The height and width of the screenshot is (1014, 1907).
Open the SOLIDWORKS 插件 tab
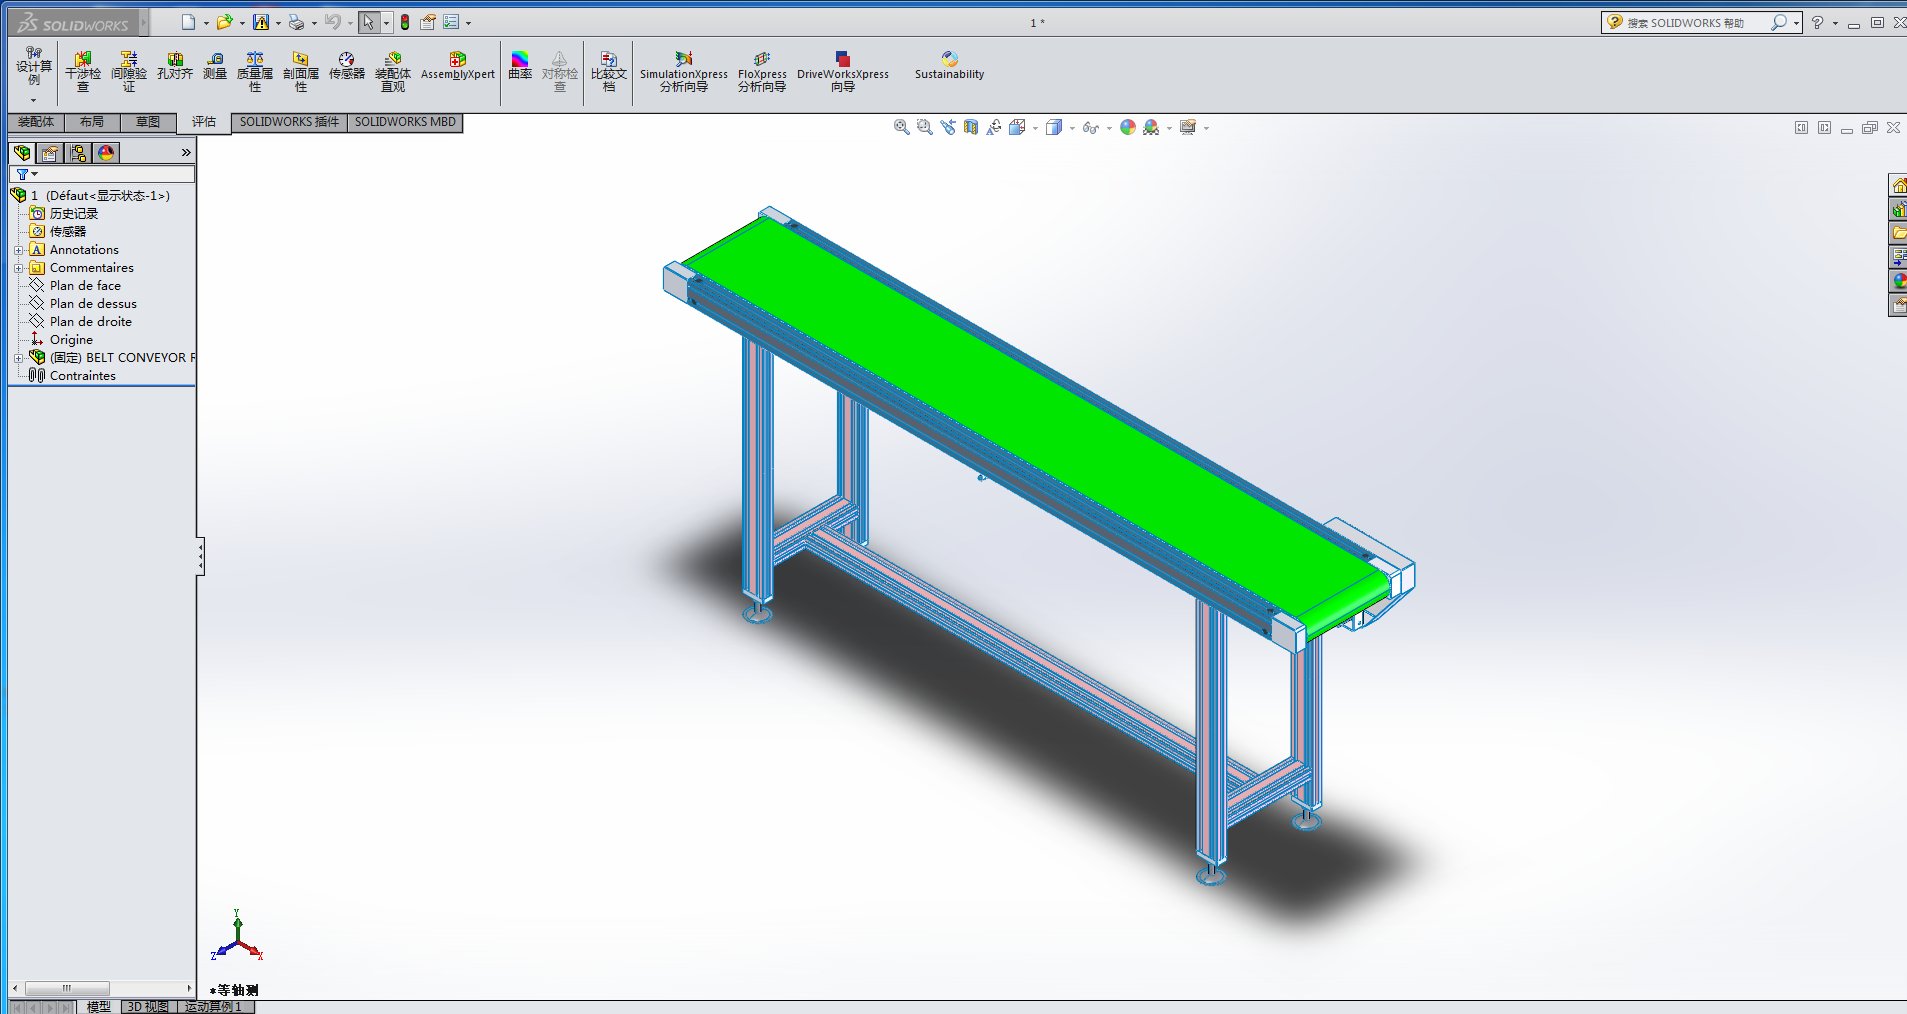coord(289,122)
